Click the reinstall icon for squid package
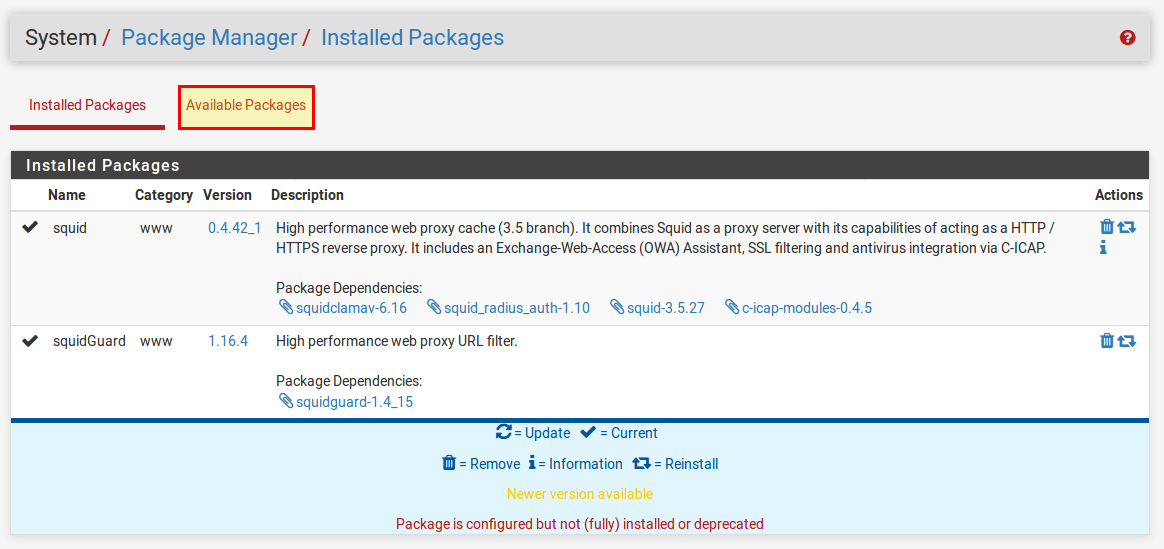The height and width of the screenshot is (549, 1164). pos(1127,227)
